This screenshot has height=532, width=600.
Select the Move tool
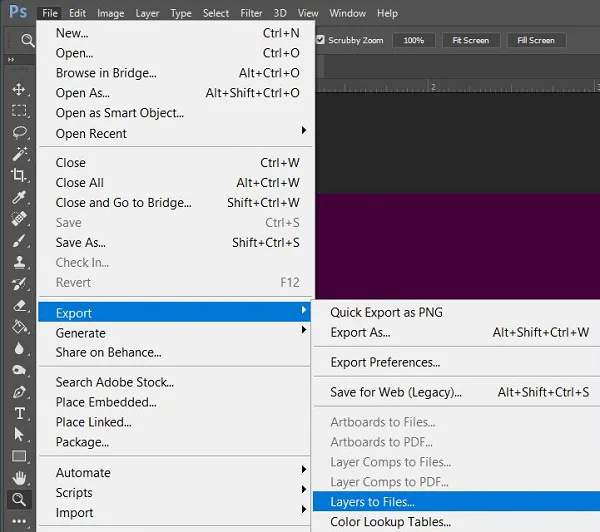[x=19, y=89]
